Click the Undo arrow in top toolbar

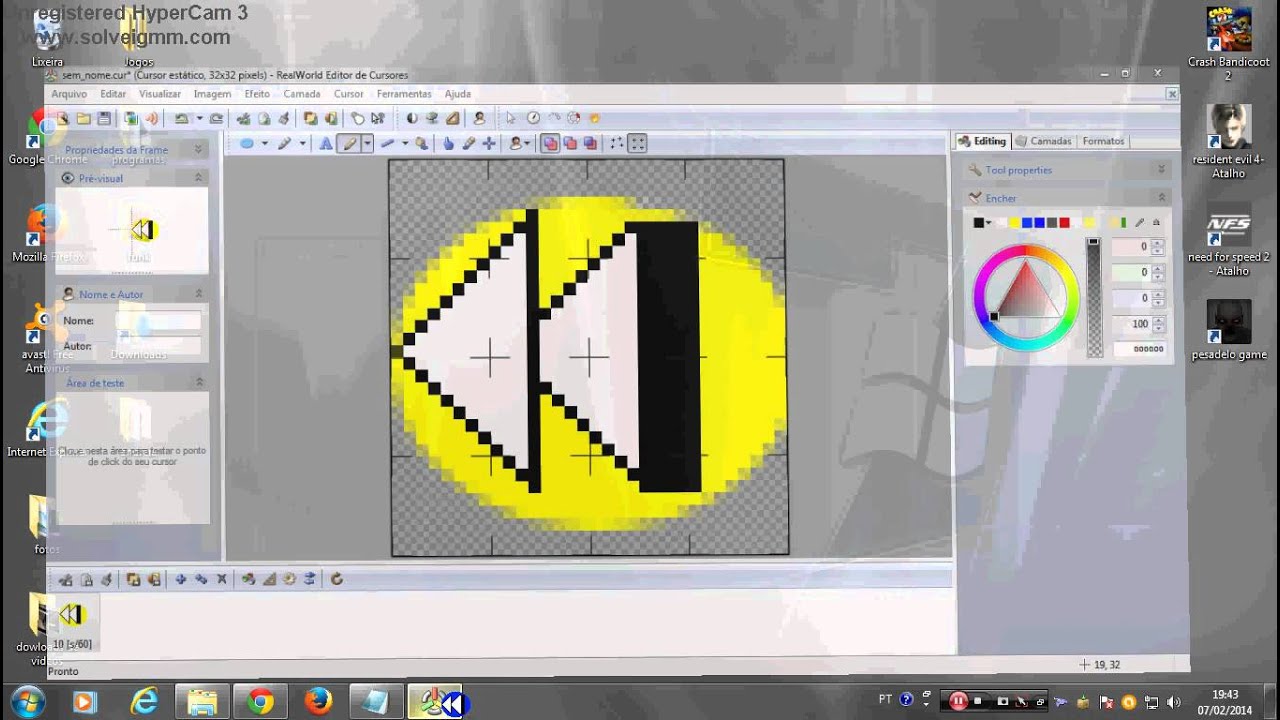181,118
